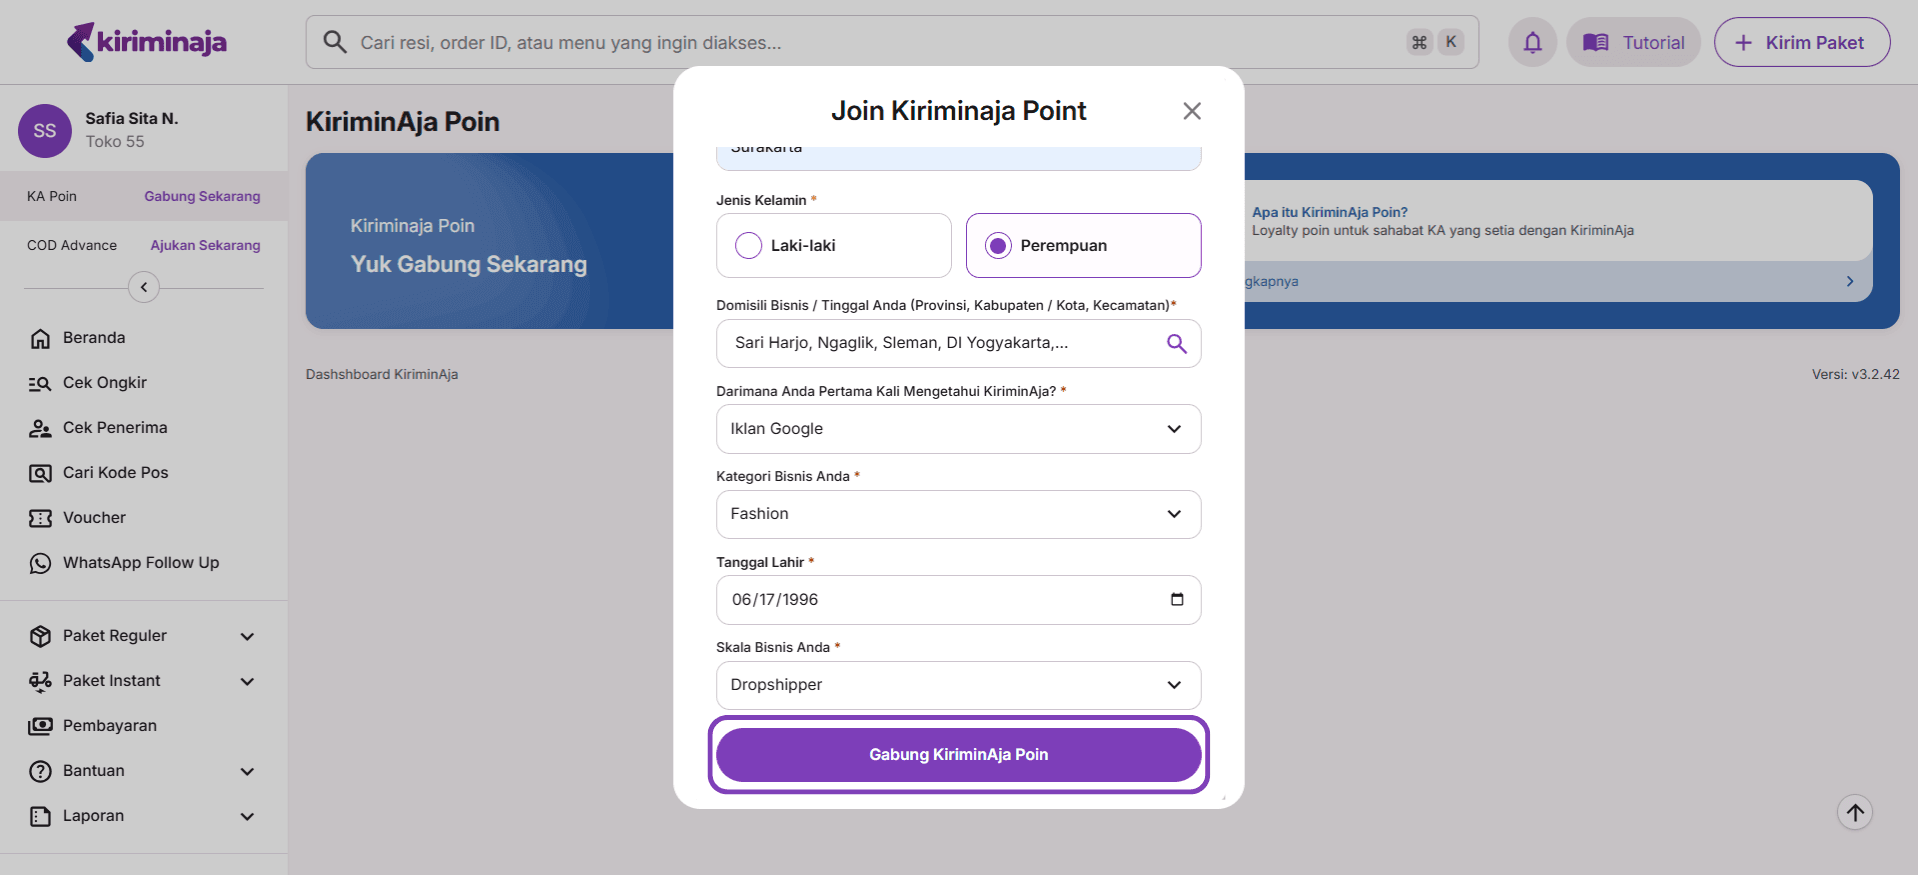Open the calendar picker for Tanggal Lahir
This screenshot has width=1920, height=875.
click(1176, 600)
